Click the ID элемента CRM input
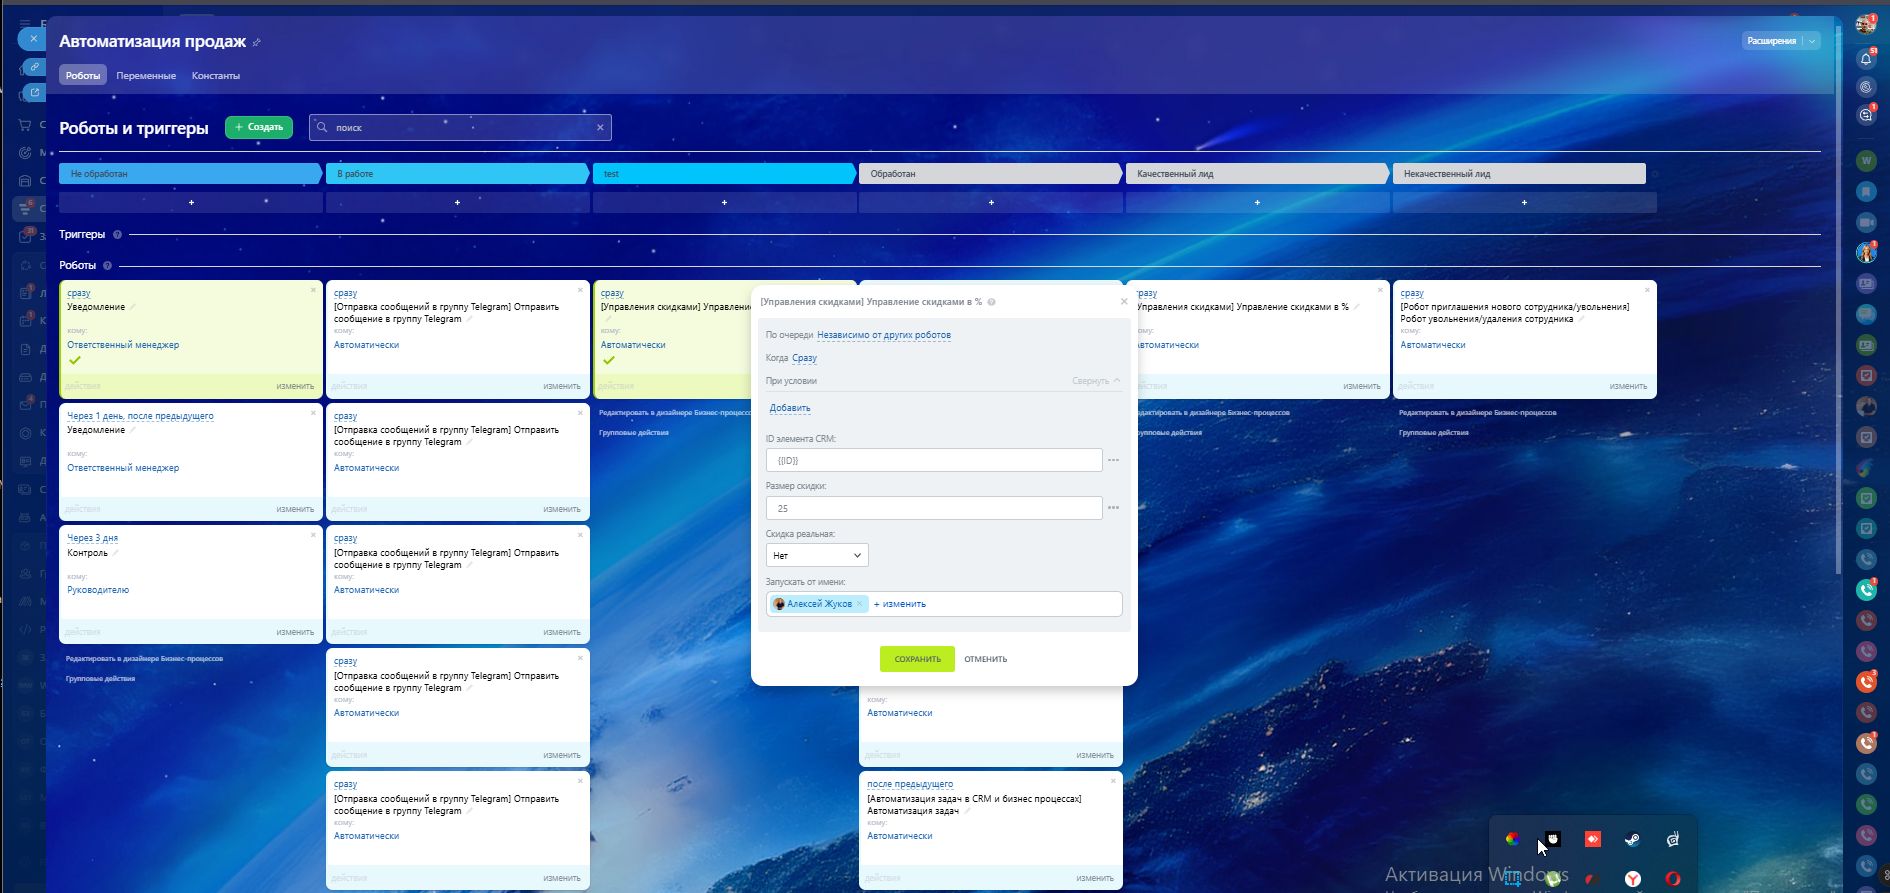This screenshot has width=1890, height=893. [934, 460]
